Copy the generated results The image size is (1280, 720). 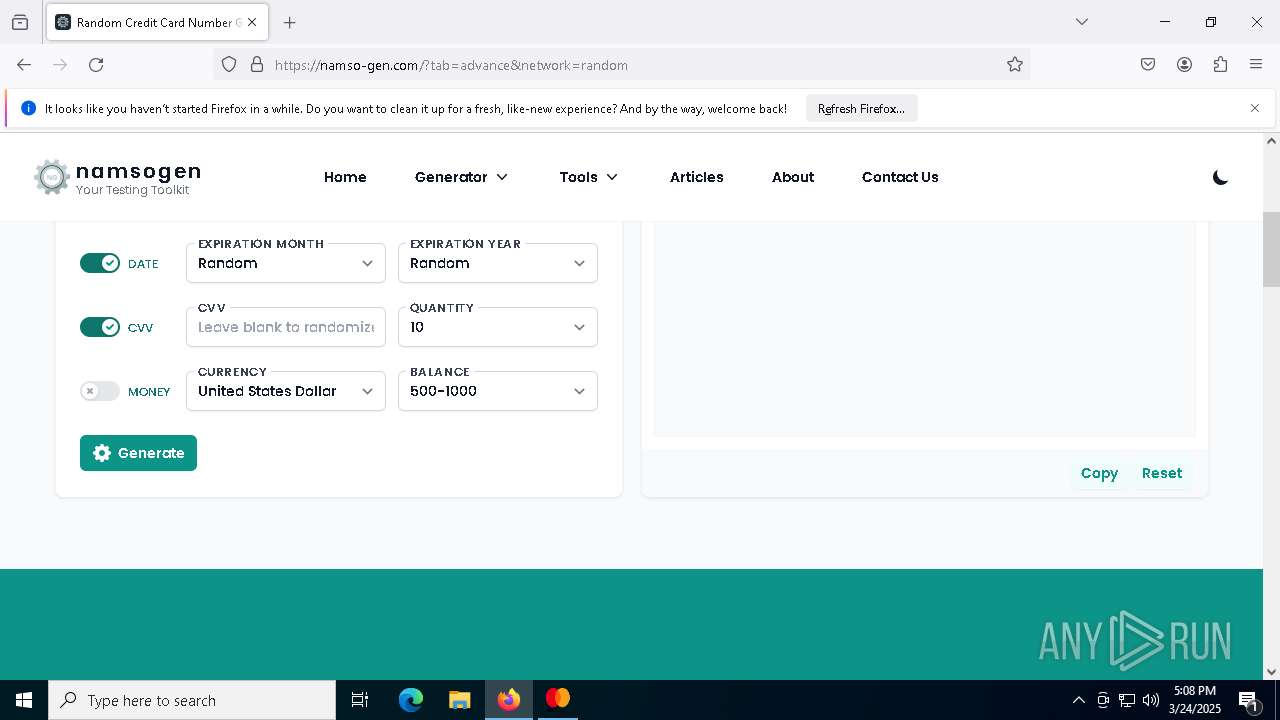(x=1099, y=473)
